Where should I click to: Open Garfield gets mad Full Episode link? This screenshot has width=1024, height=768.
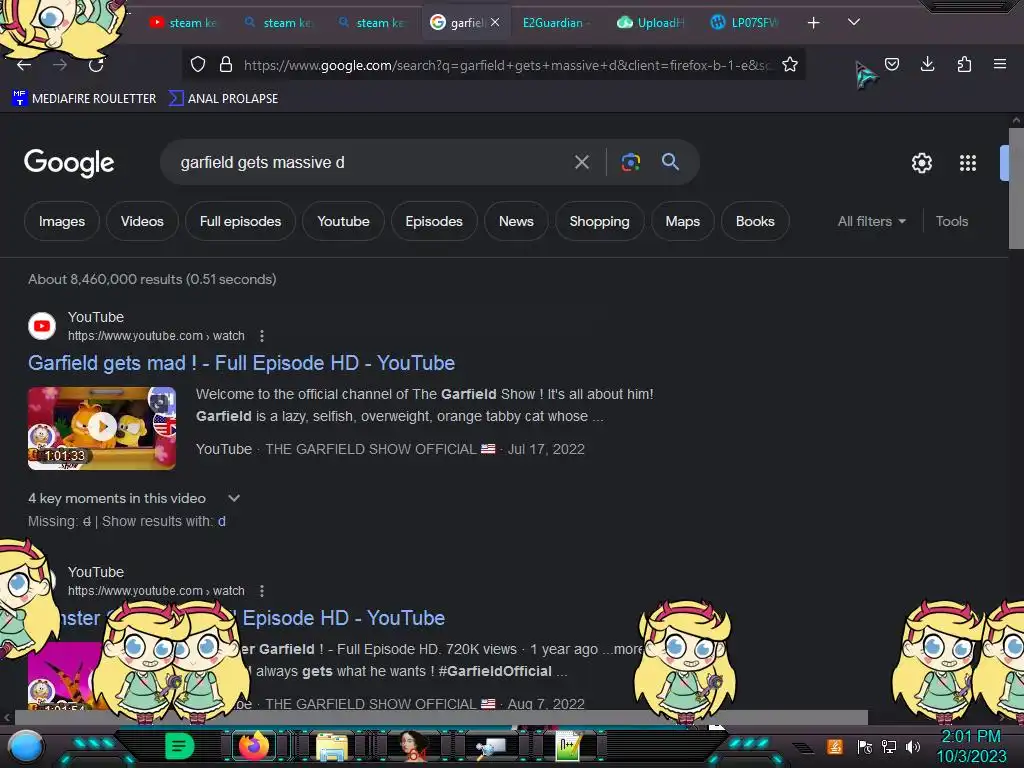tap(242, 363)
